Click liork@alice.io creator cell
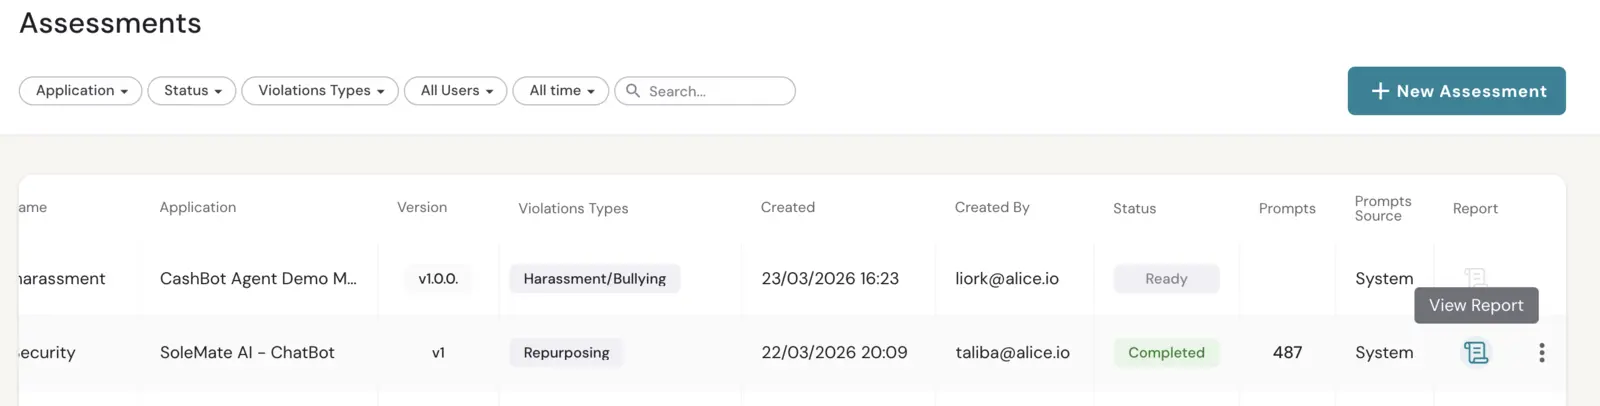 pos(1007,279)
